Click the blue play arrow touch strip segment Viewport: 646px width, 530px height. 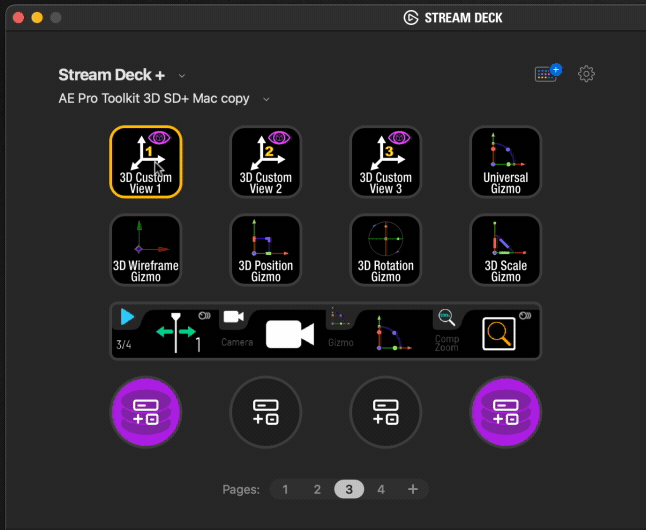click(x=127, y=317)
